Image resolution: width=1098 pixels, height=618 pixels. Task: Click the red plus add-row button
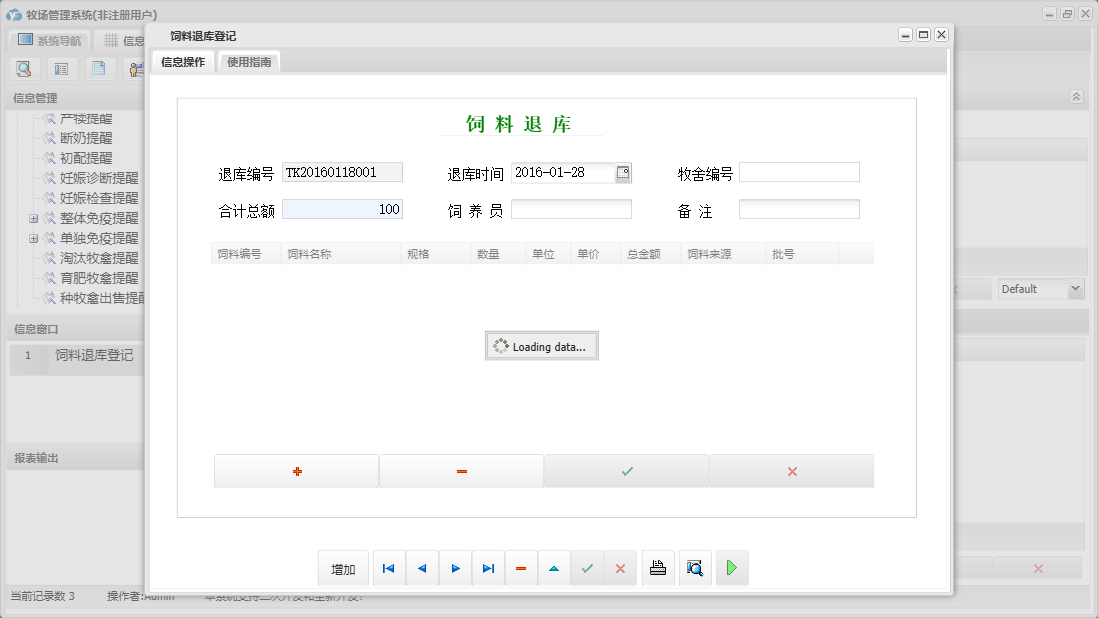click(297, 471)
